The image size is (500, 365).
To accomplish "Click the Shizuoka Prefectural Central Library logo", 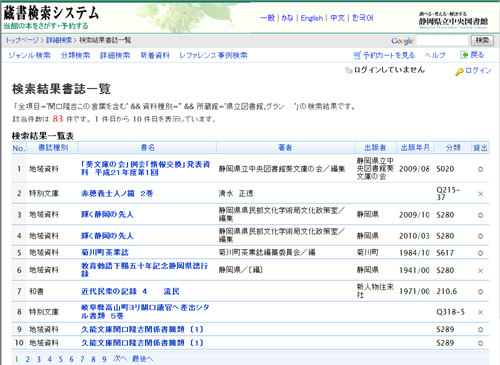I will (x=453, y=20).
